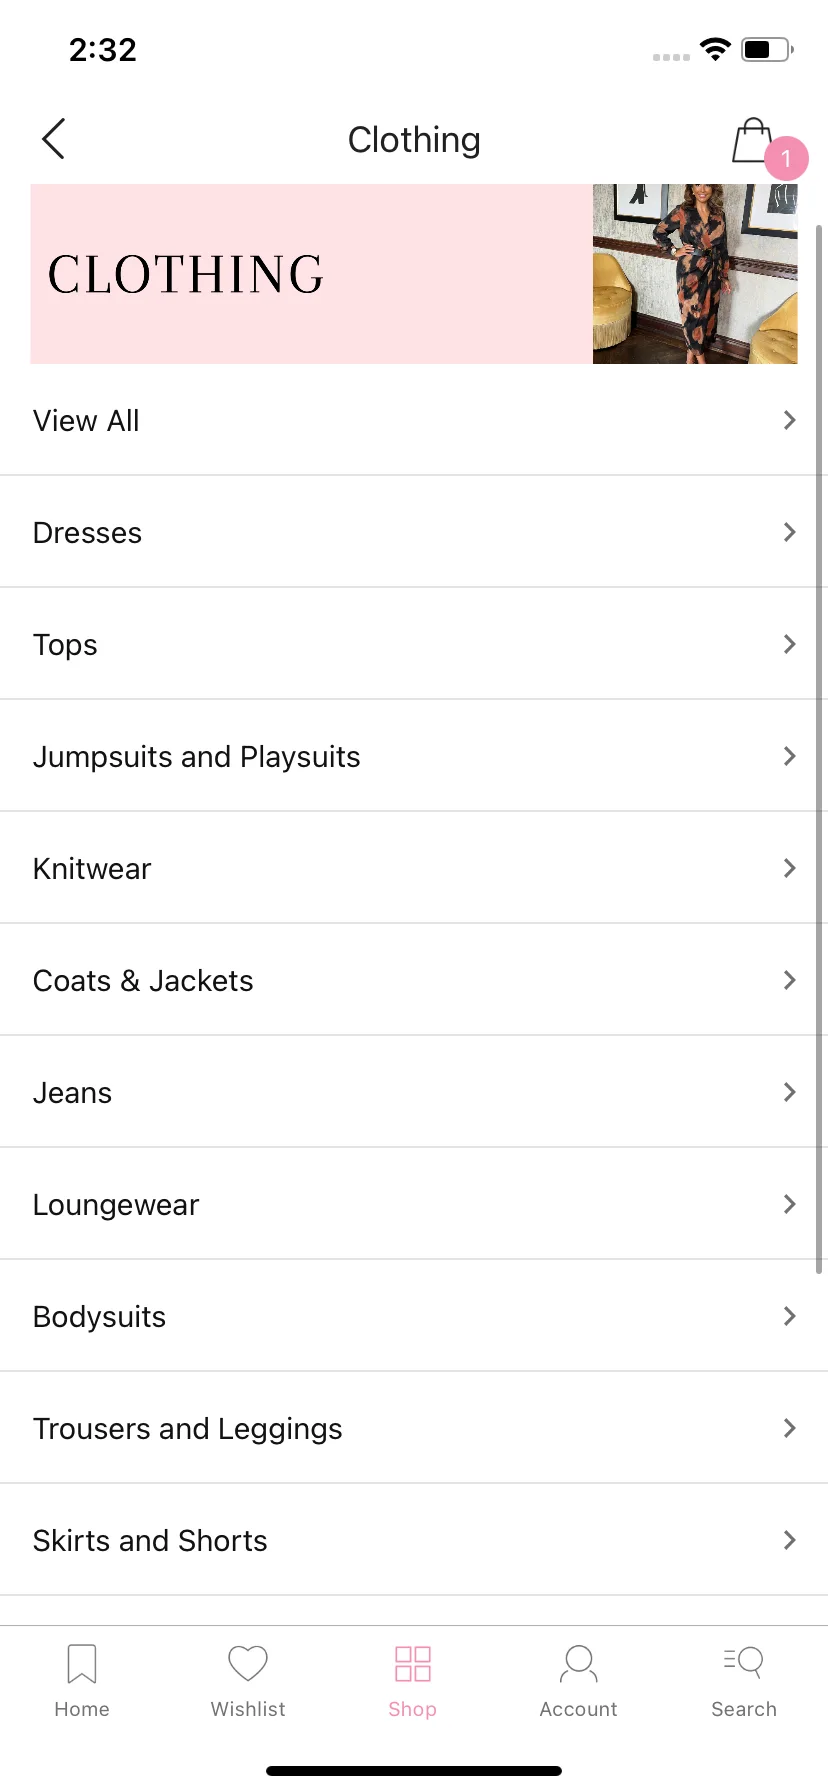
Task: Select the Tops category
Action: pyautogui.click(x=66, y=645)
